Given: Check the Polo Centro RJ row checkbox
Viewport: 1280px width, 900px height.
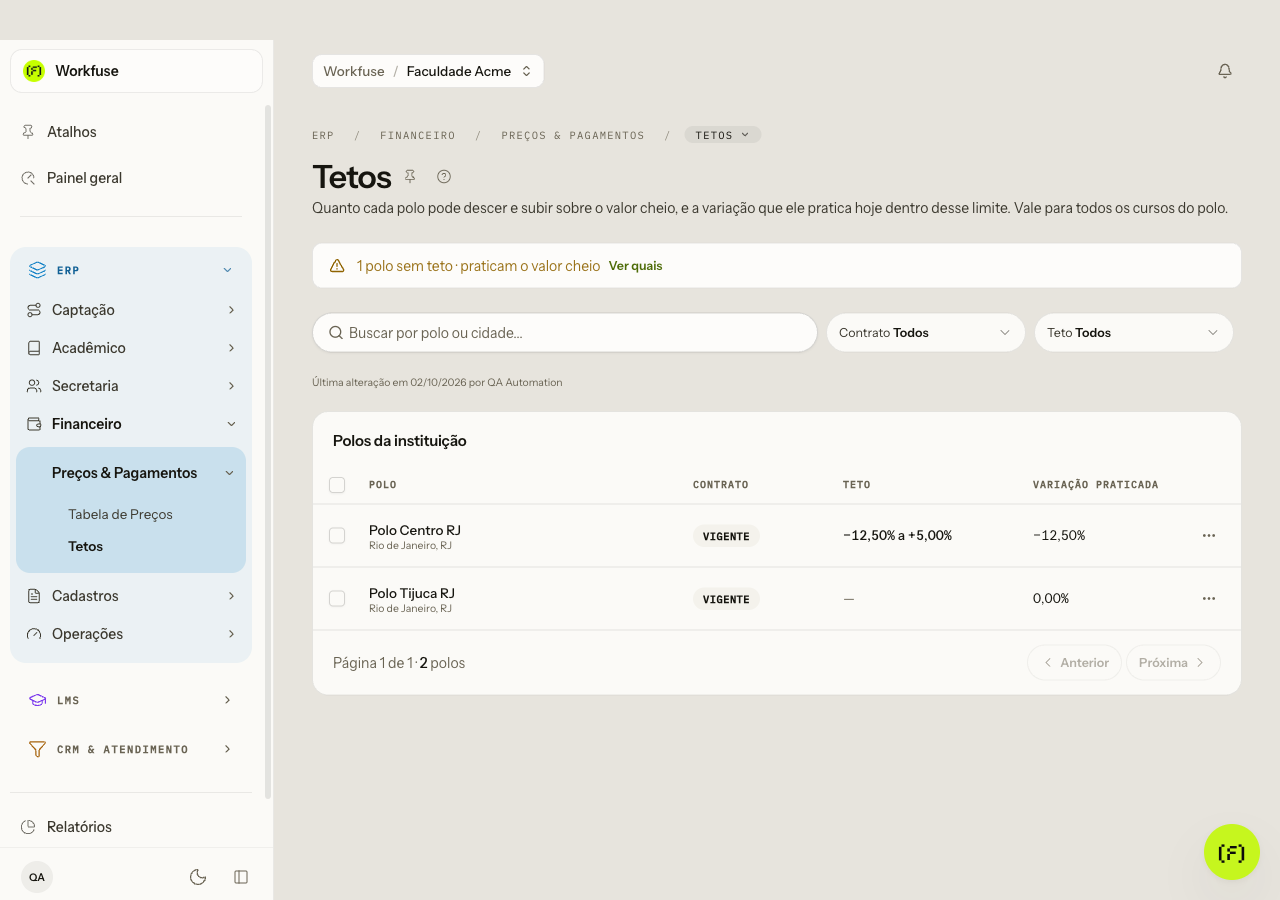Looking at the screenshot, I should 337,536.
